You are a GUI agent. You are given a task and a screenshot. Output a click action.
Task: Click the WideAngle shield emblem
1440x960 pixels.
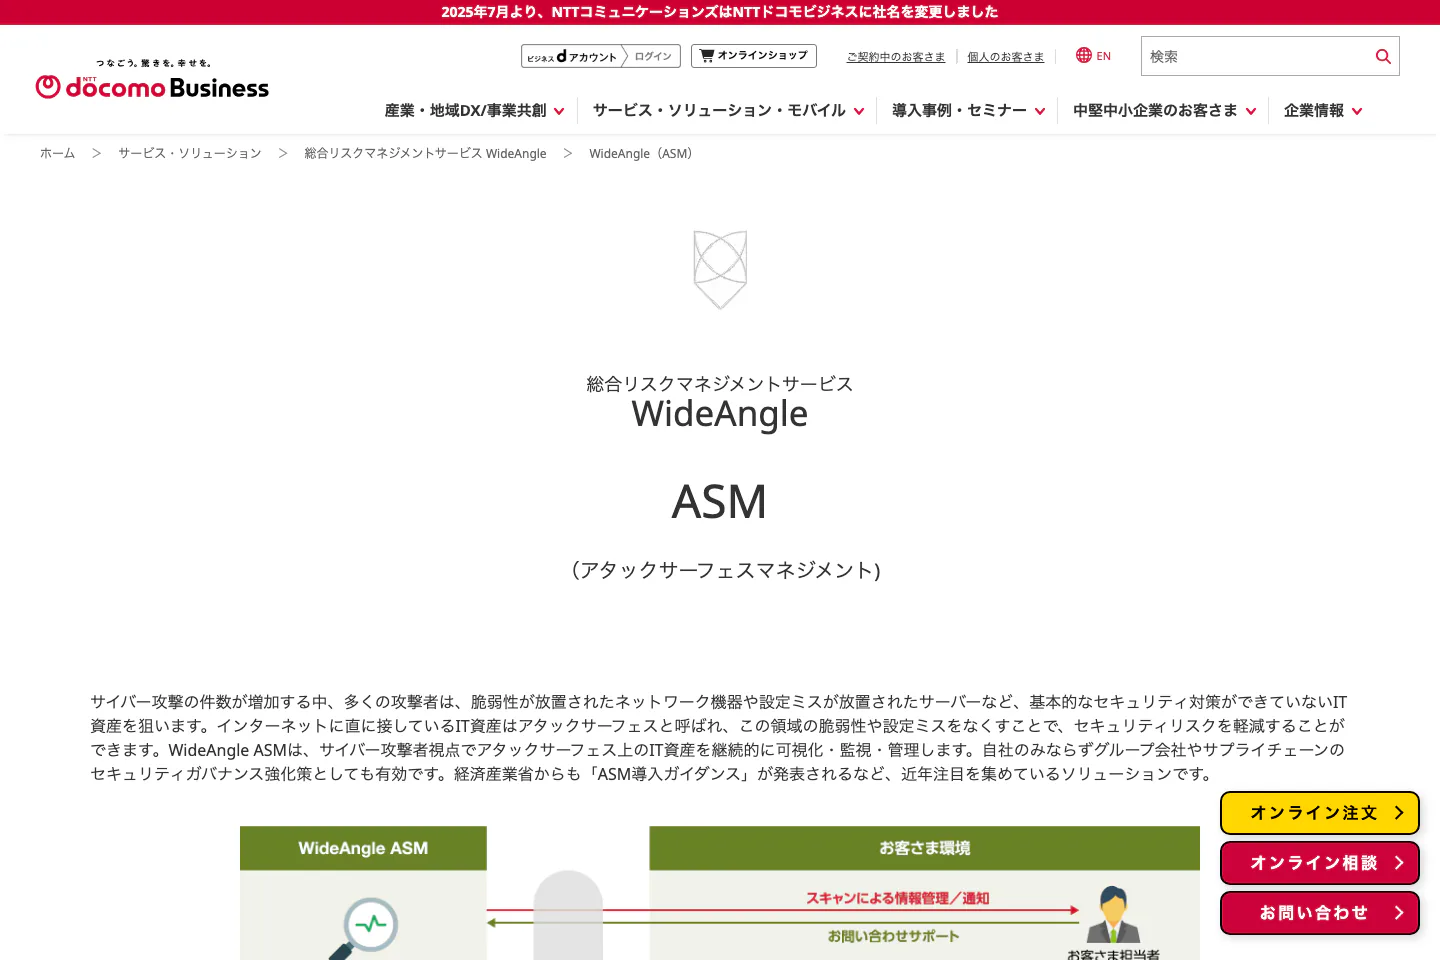tap(720, 269)
